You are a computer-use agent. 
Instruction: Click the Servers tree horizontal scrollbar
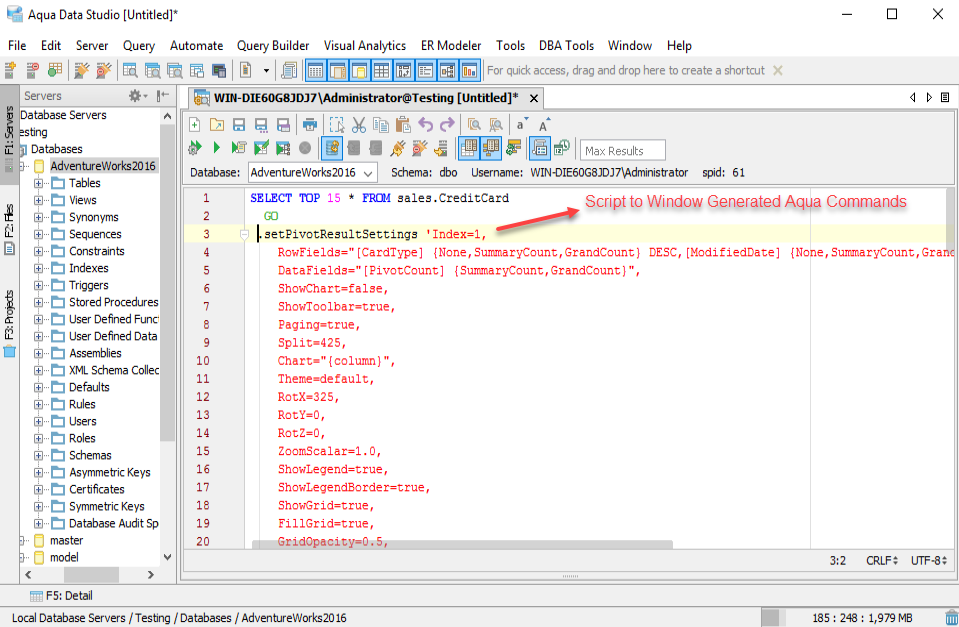pyautogui.click(x=91, y=574)
